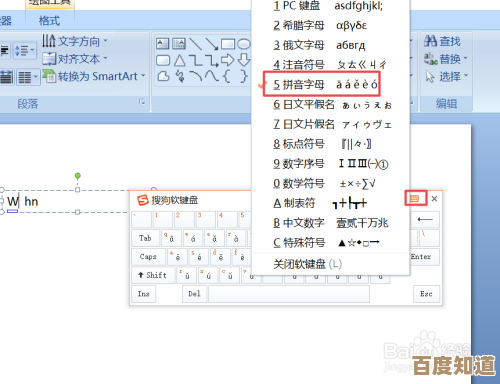Screen dimensions: 500x384
Task: Choose 3 俄文字母 layout
Action: click(330, 45)
